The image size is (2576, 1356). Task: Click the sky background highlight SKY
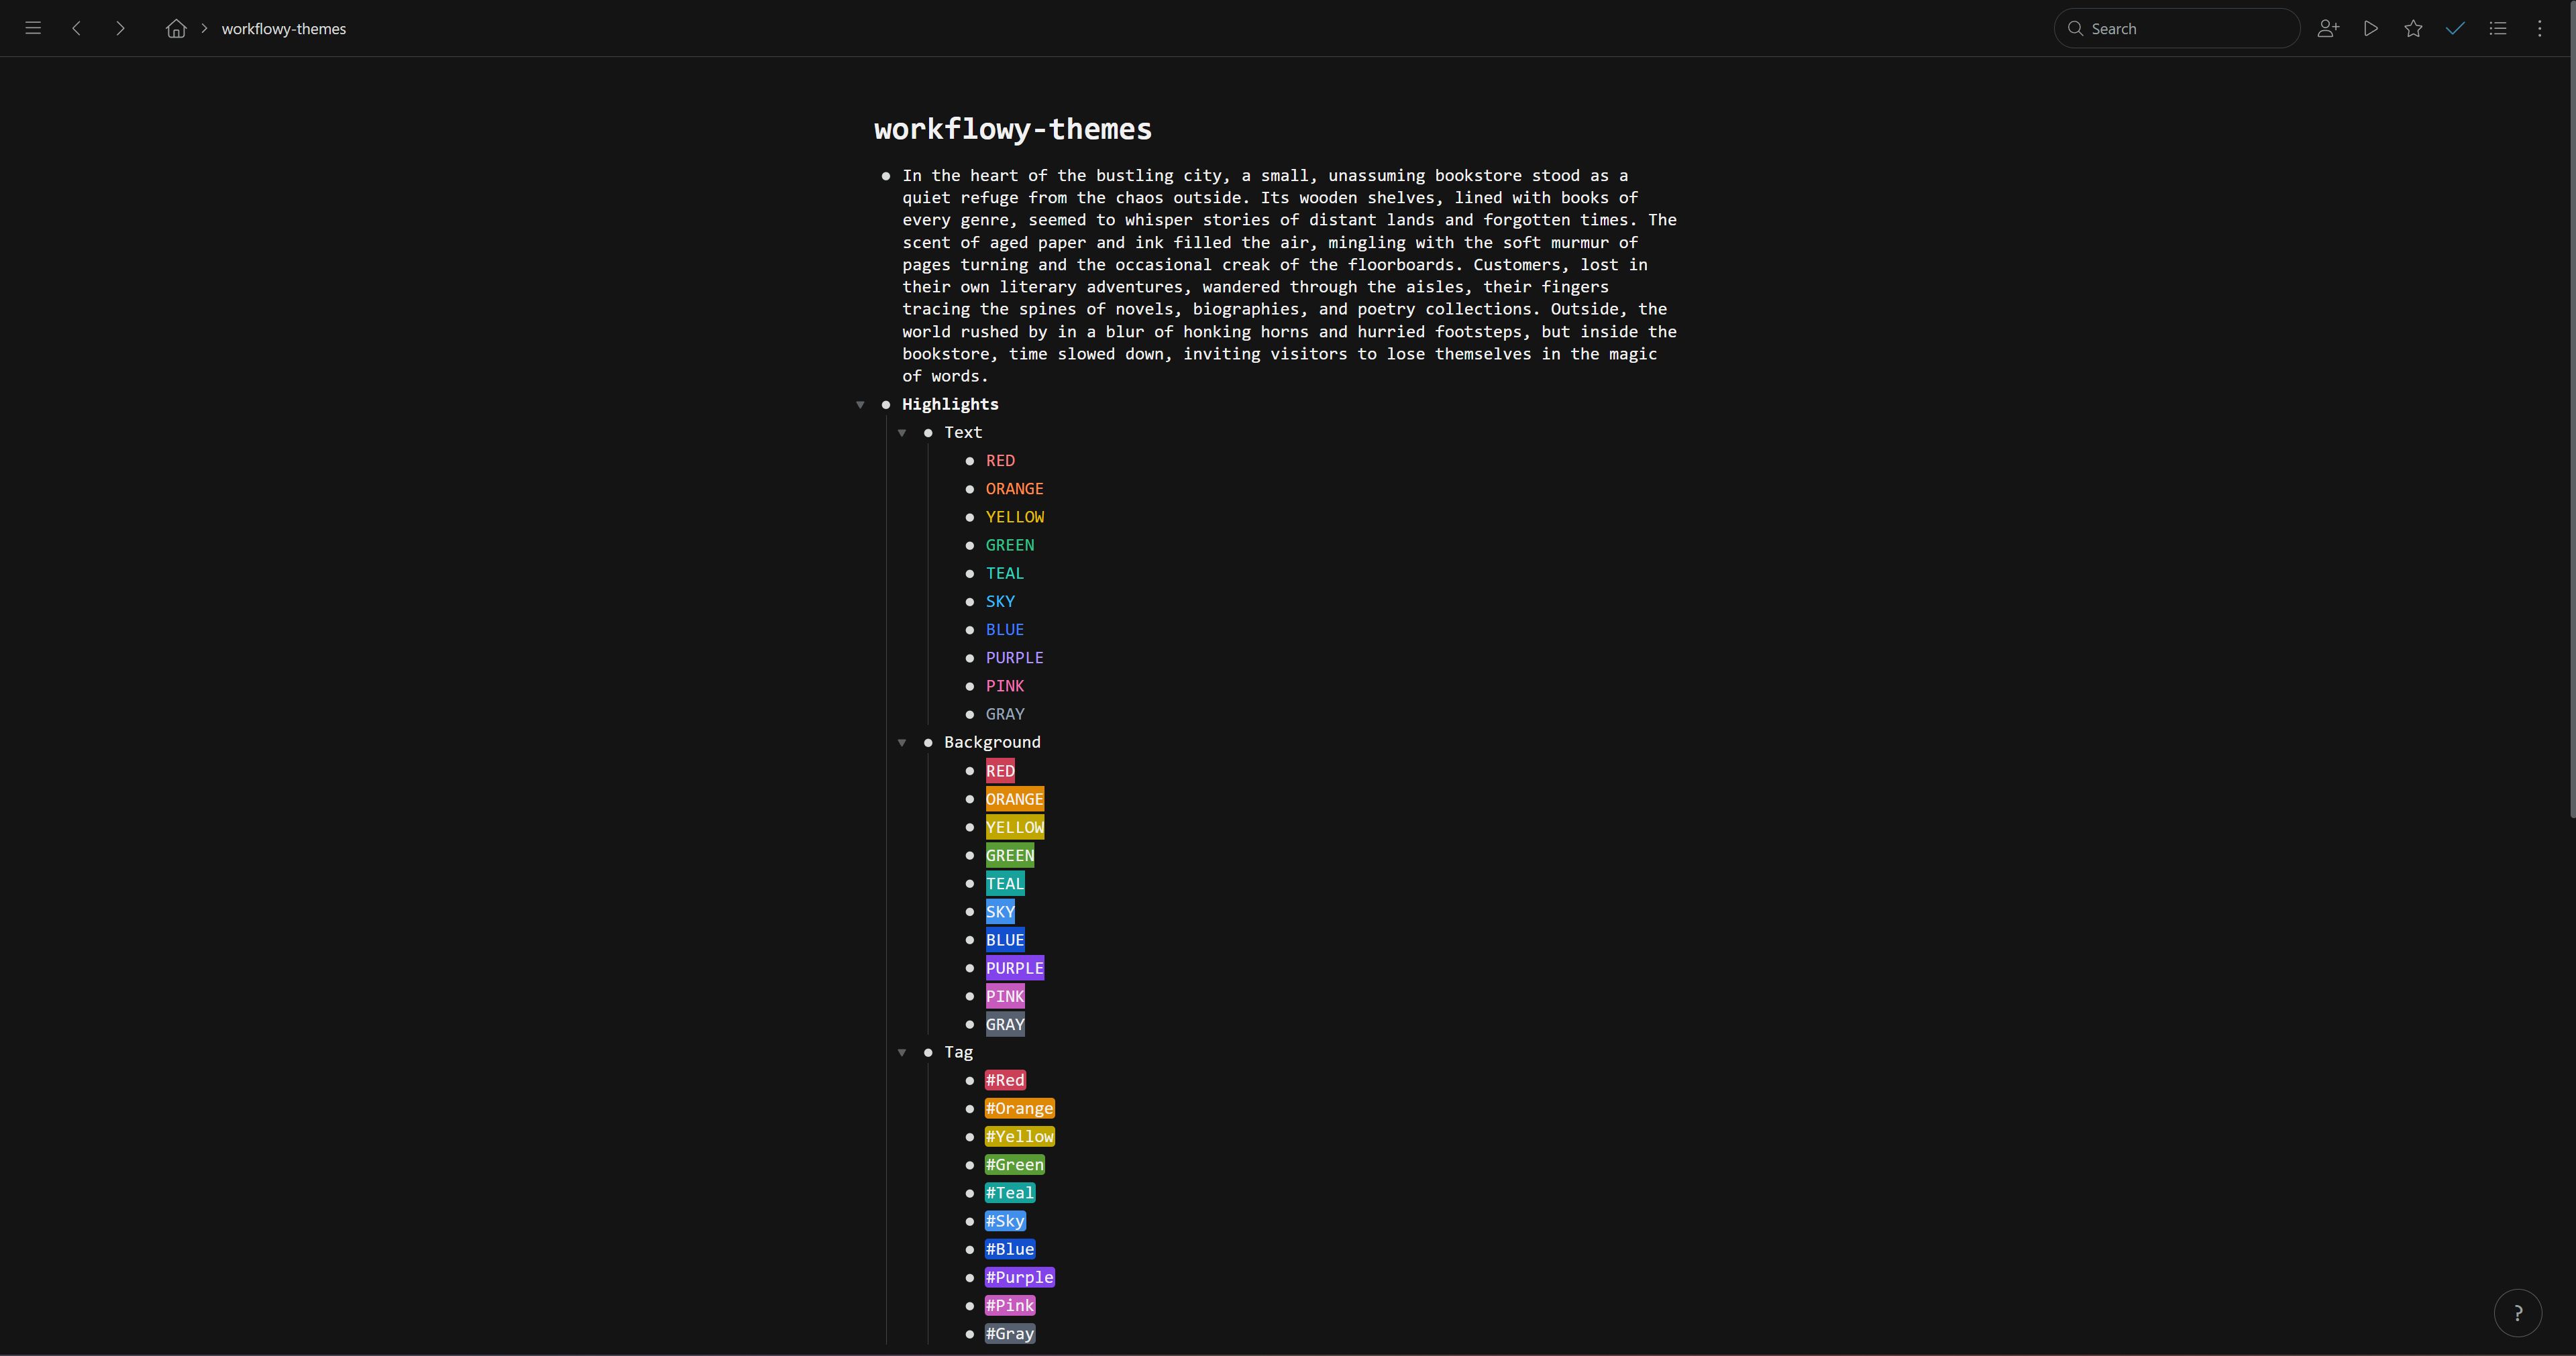1000,911
